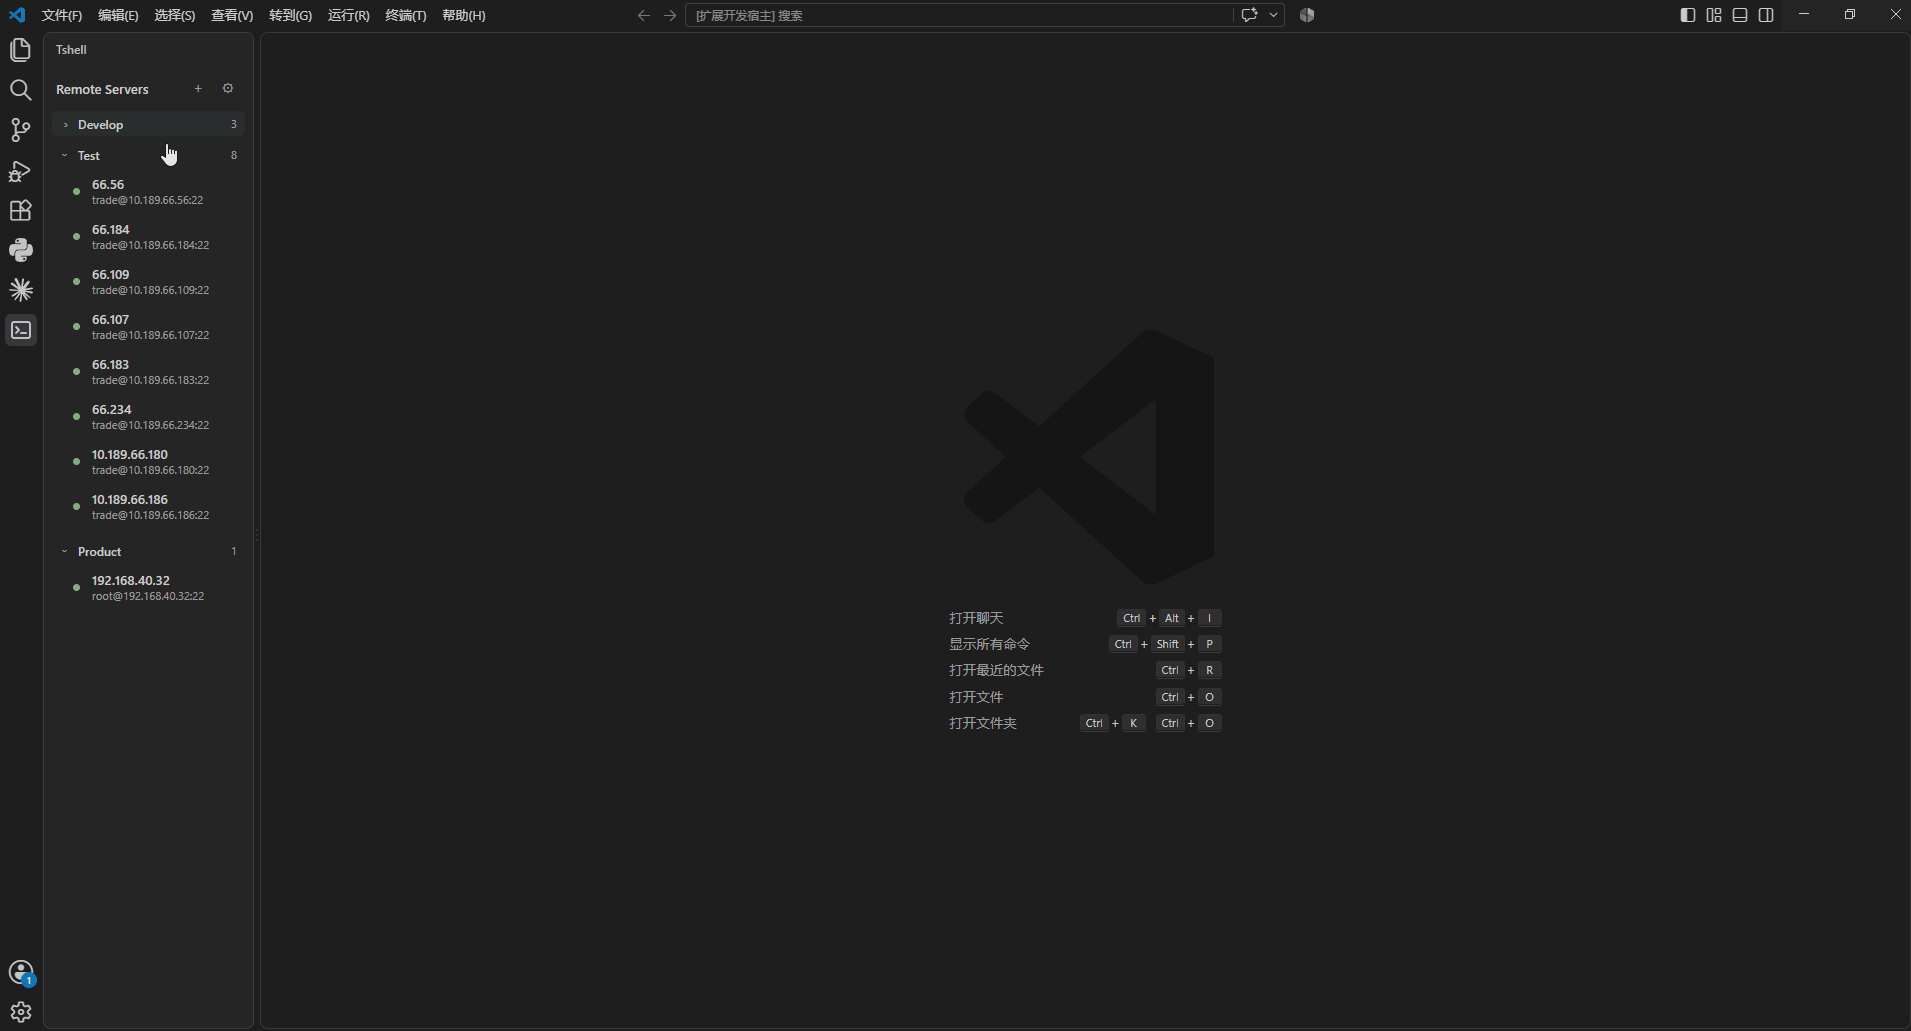Open the Extensions view
Screen dimensions: 1911x1031
point(20,211)
